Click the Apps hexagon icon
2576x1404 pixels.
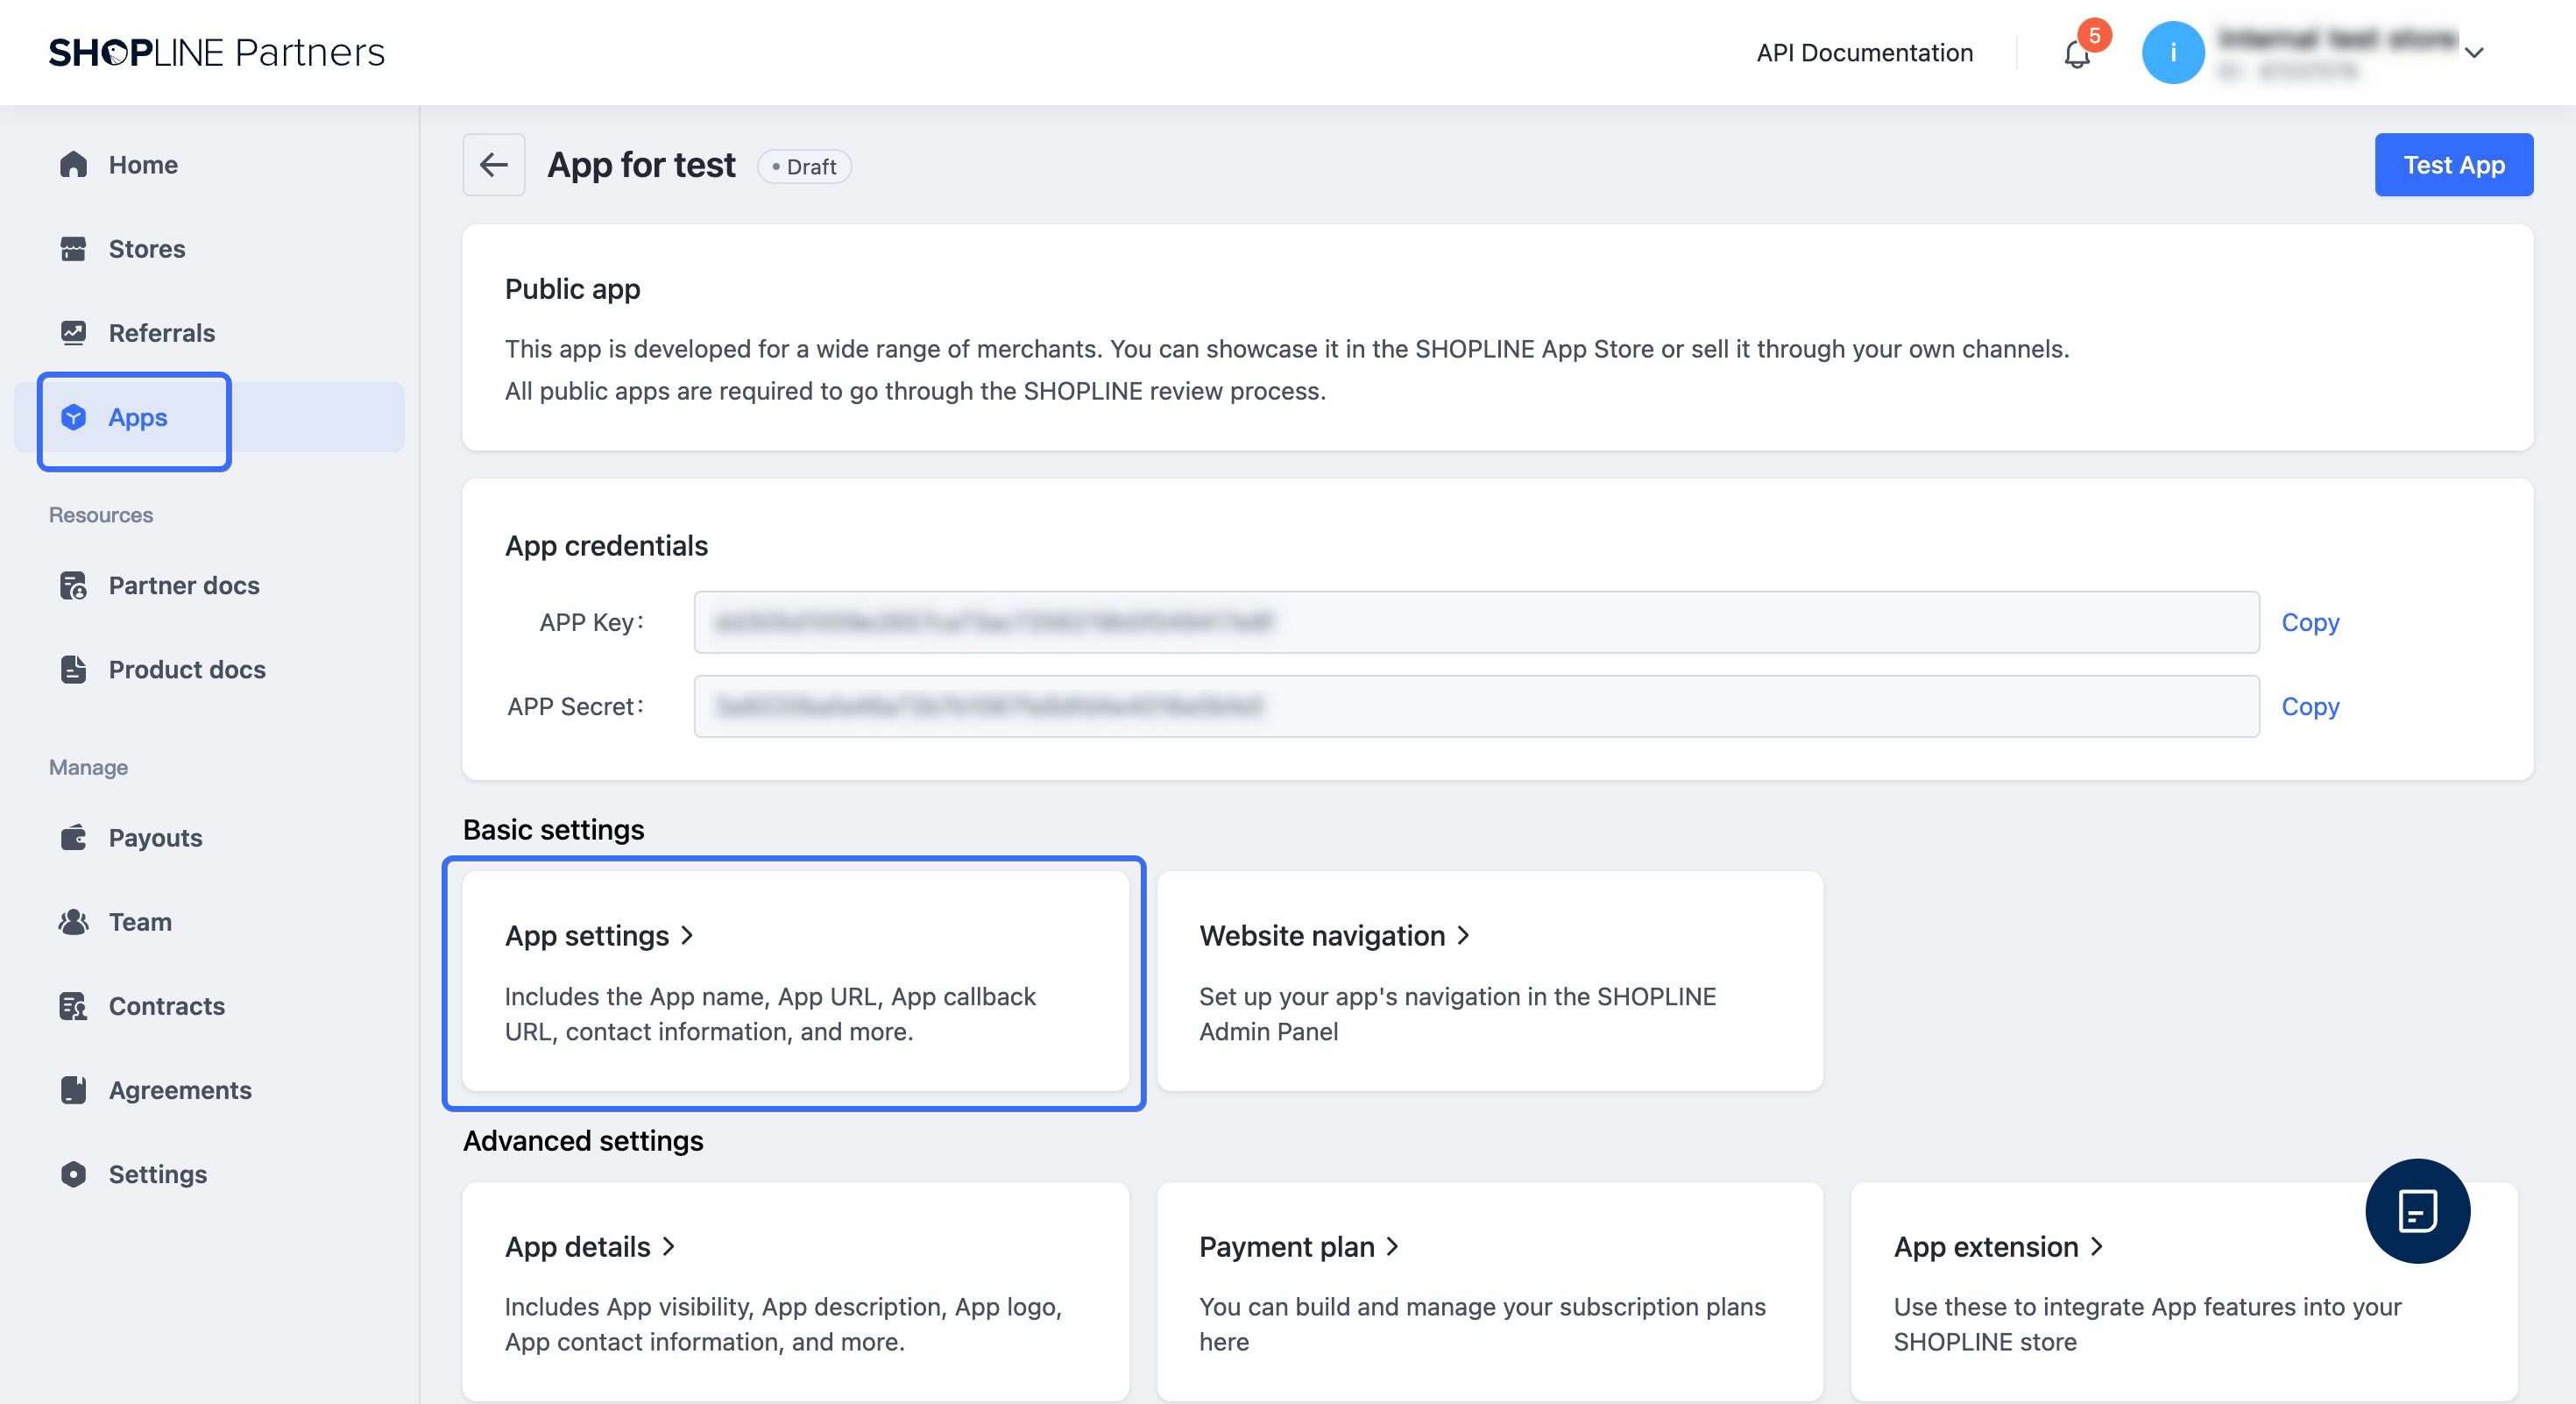[x=73, y=417]
